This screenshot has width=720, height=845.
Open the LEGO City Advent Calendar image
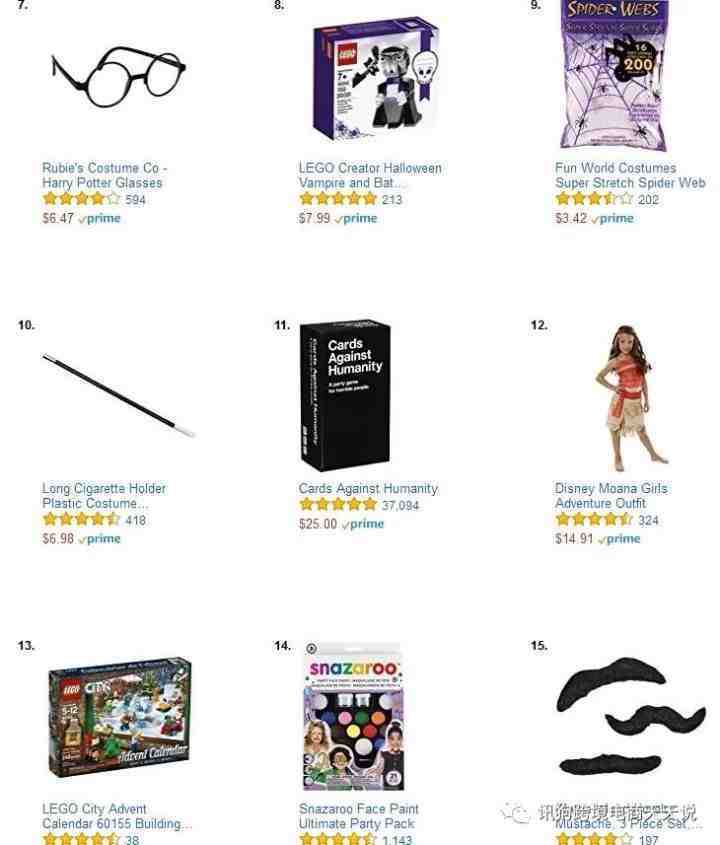pyautogui.click(x=120, y=717)
